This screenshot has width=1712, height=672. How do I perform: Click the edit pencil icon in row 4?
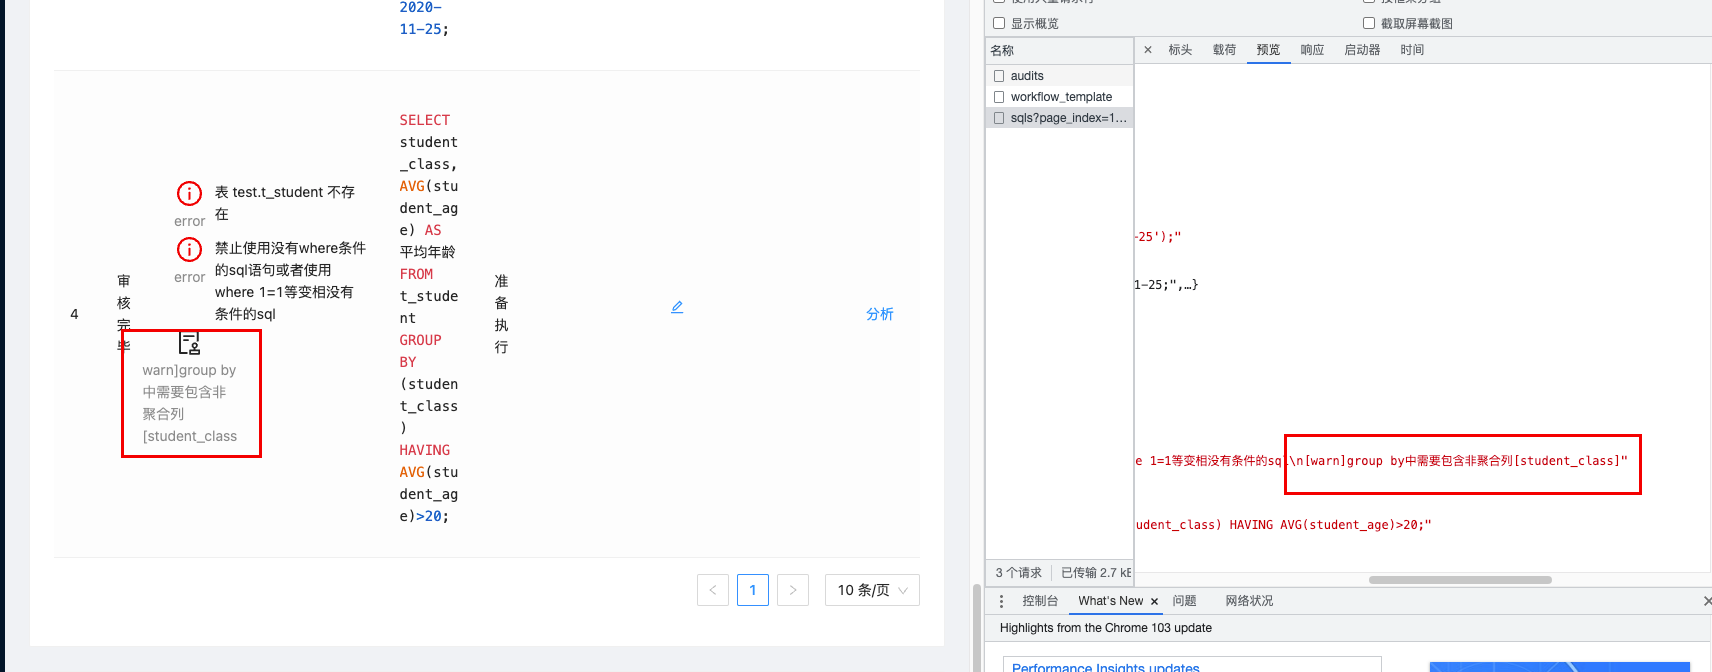pyautogui.click(x=677, y=307)
